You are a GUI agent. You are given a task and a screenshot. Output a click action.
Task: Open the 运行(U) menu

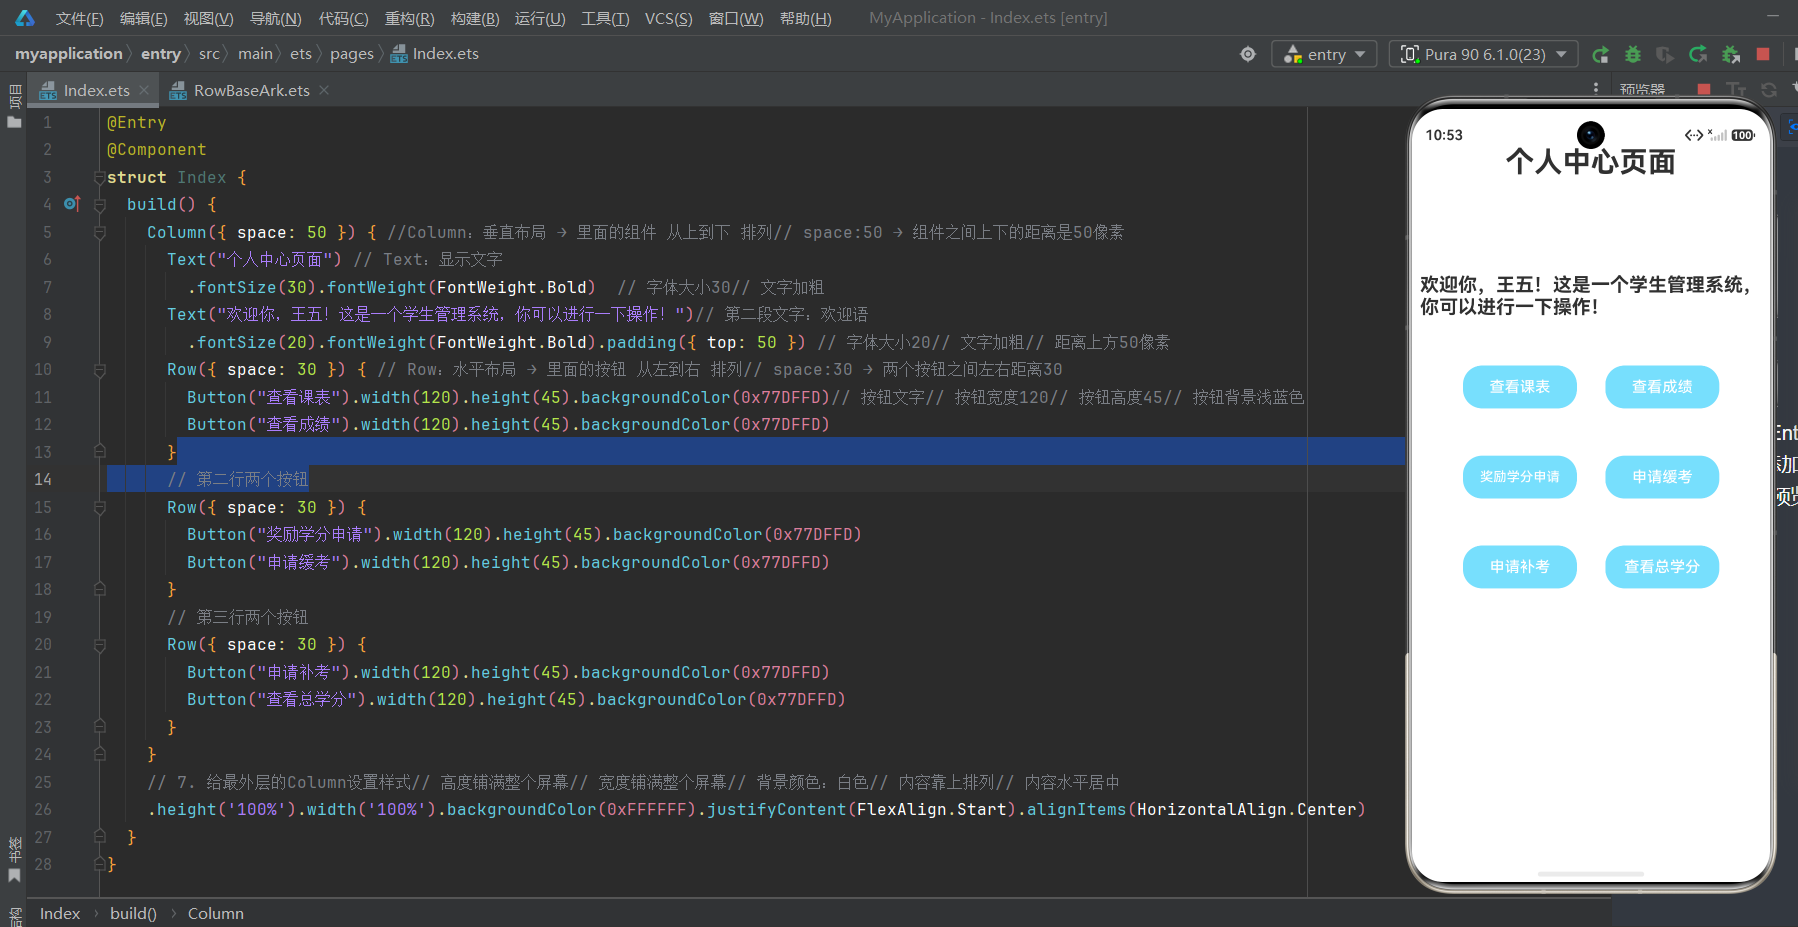(540, 18)
